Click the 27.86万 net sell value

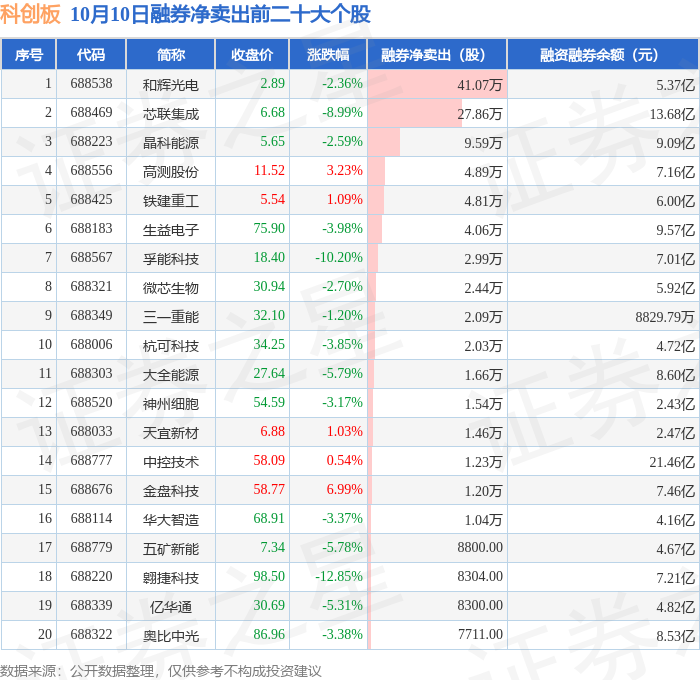coord(480,114)
